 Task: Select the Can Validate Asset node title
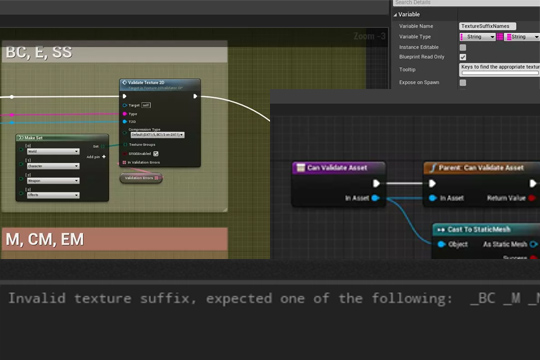click(337, 168)
